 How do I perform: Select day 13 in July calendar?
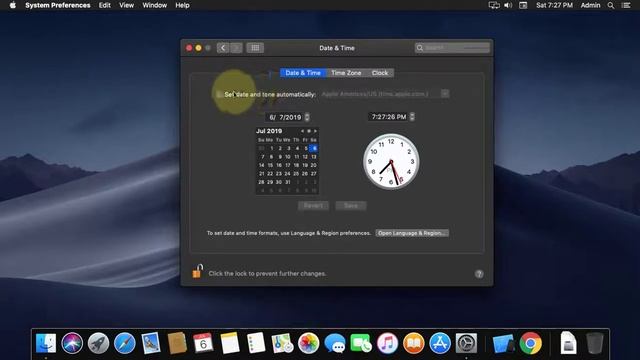[x=313, y=157]
